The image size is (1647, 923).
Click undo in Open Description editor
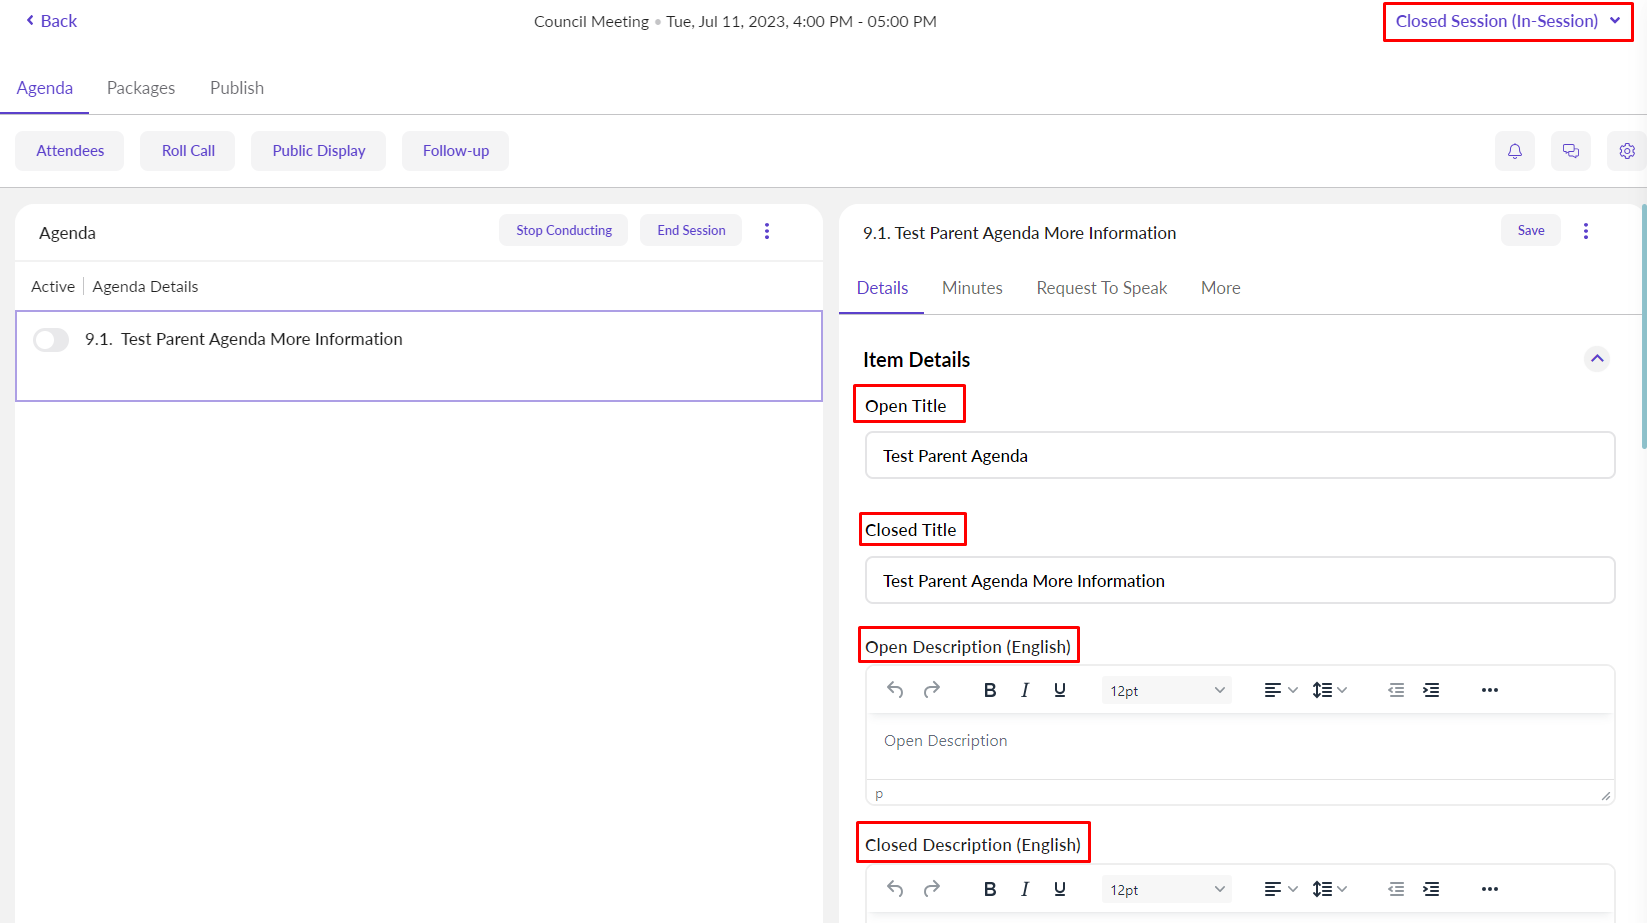[x=895, y=690]
